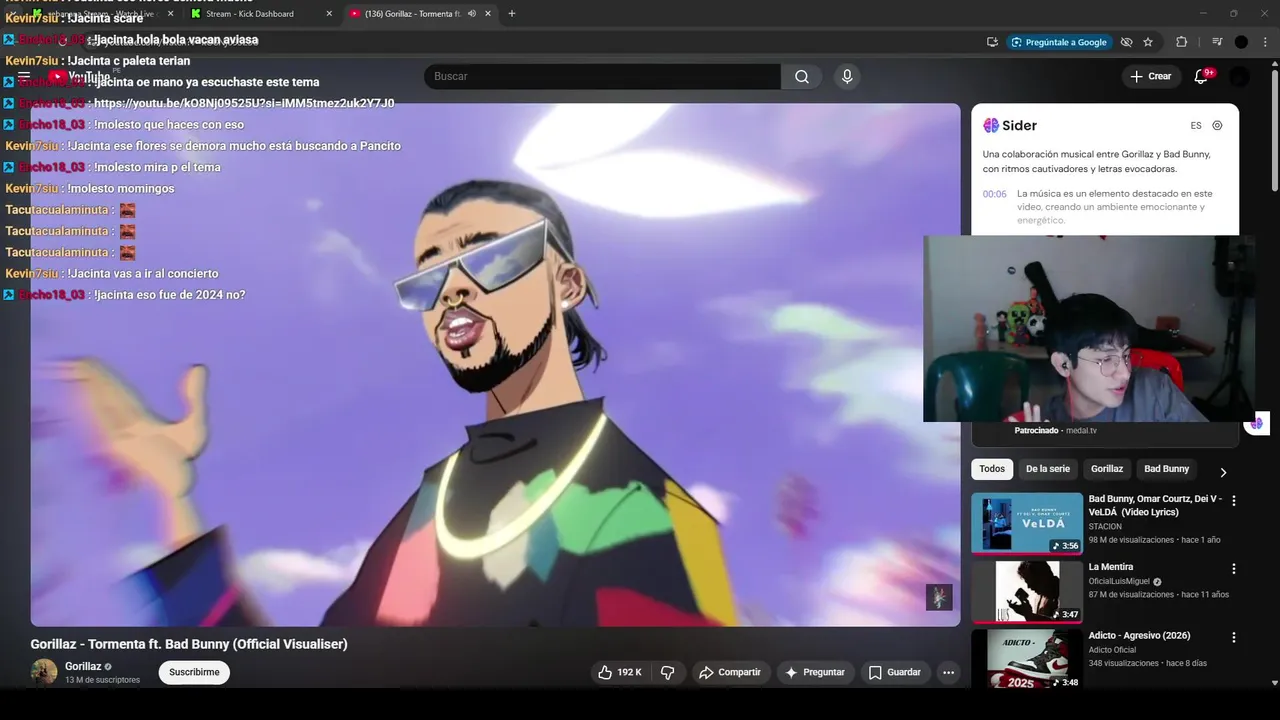The height and width of the screenshot is (720, 1280).
Task: Close the Gorillaz - Tormenta tab
Action: [x=488, y=14]
